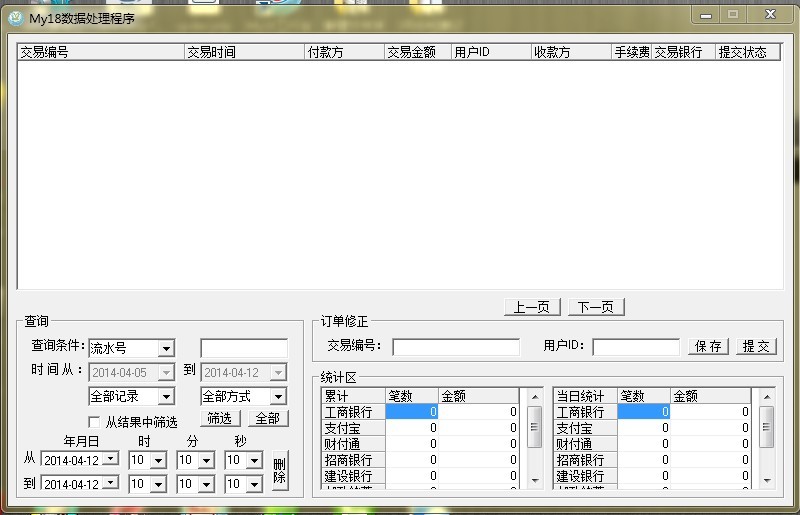The height and width of the screenshot is (515, 800).
Task: Click the 删除 delete button
Action: pos(280,471)
